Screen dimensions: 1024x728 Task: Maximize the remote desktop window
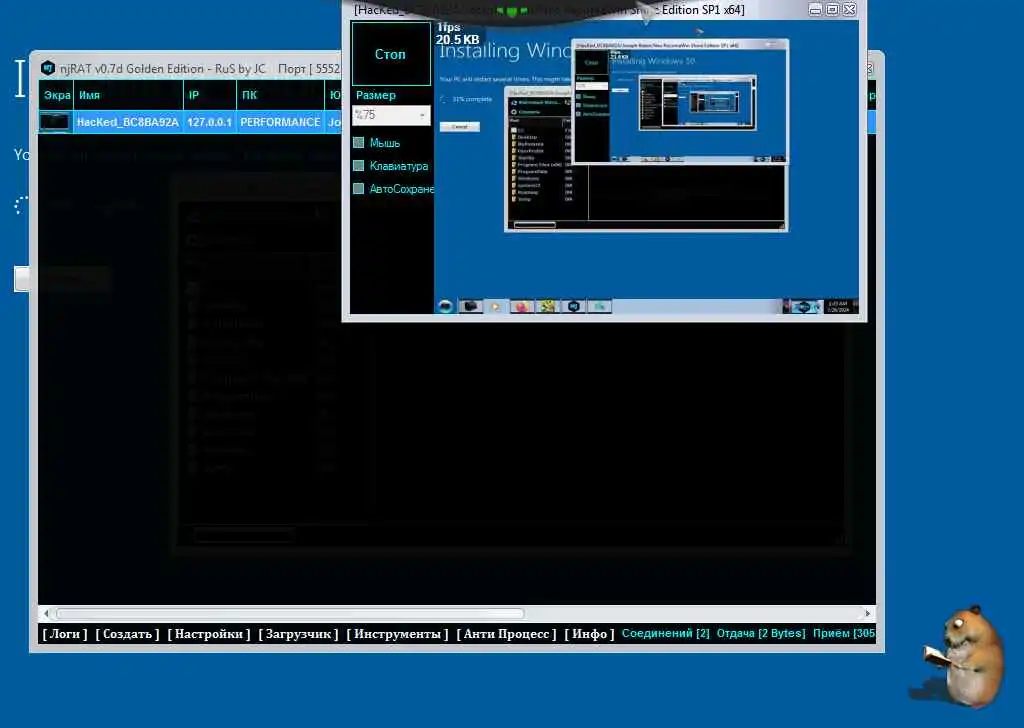coord(832,10)
